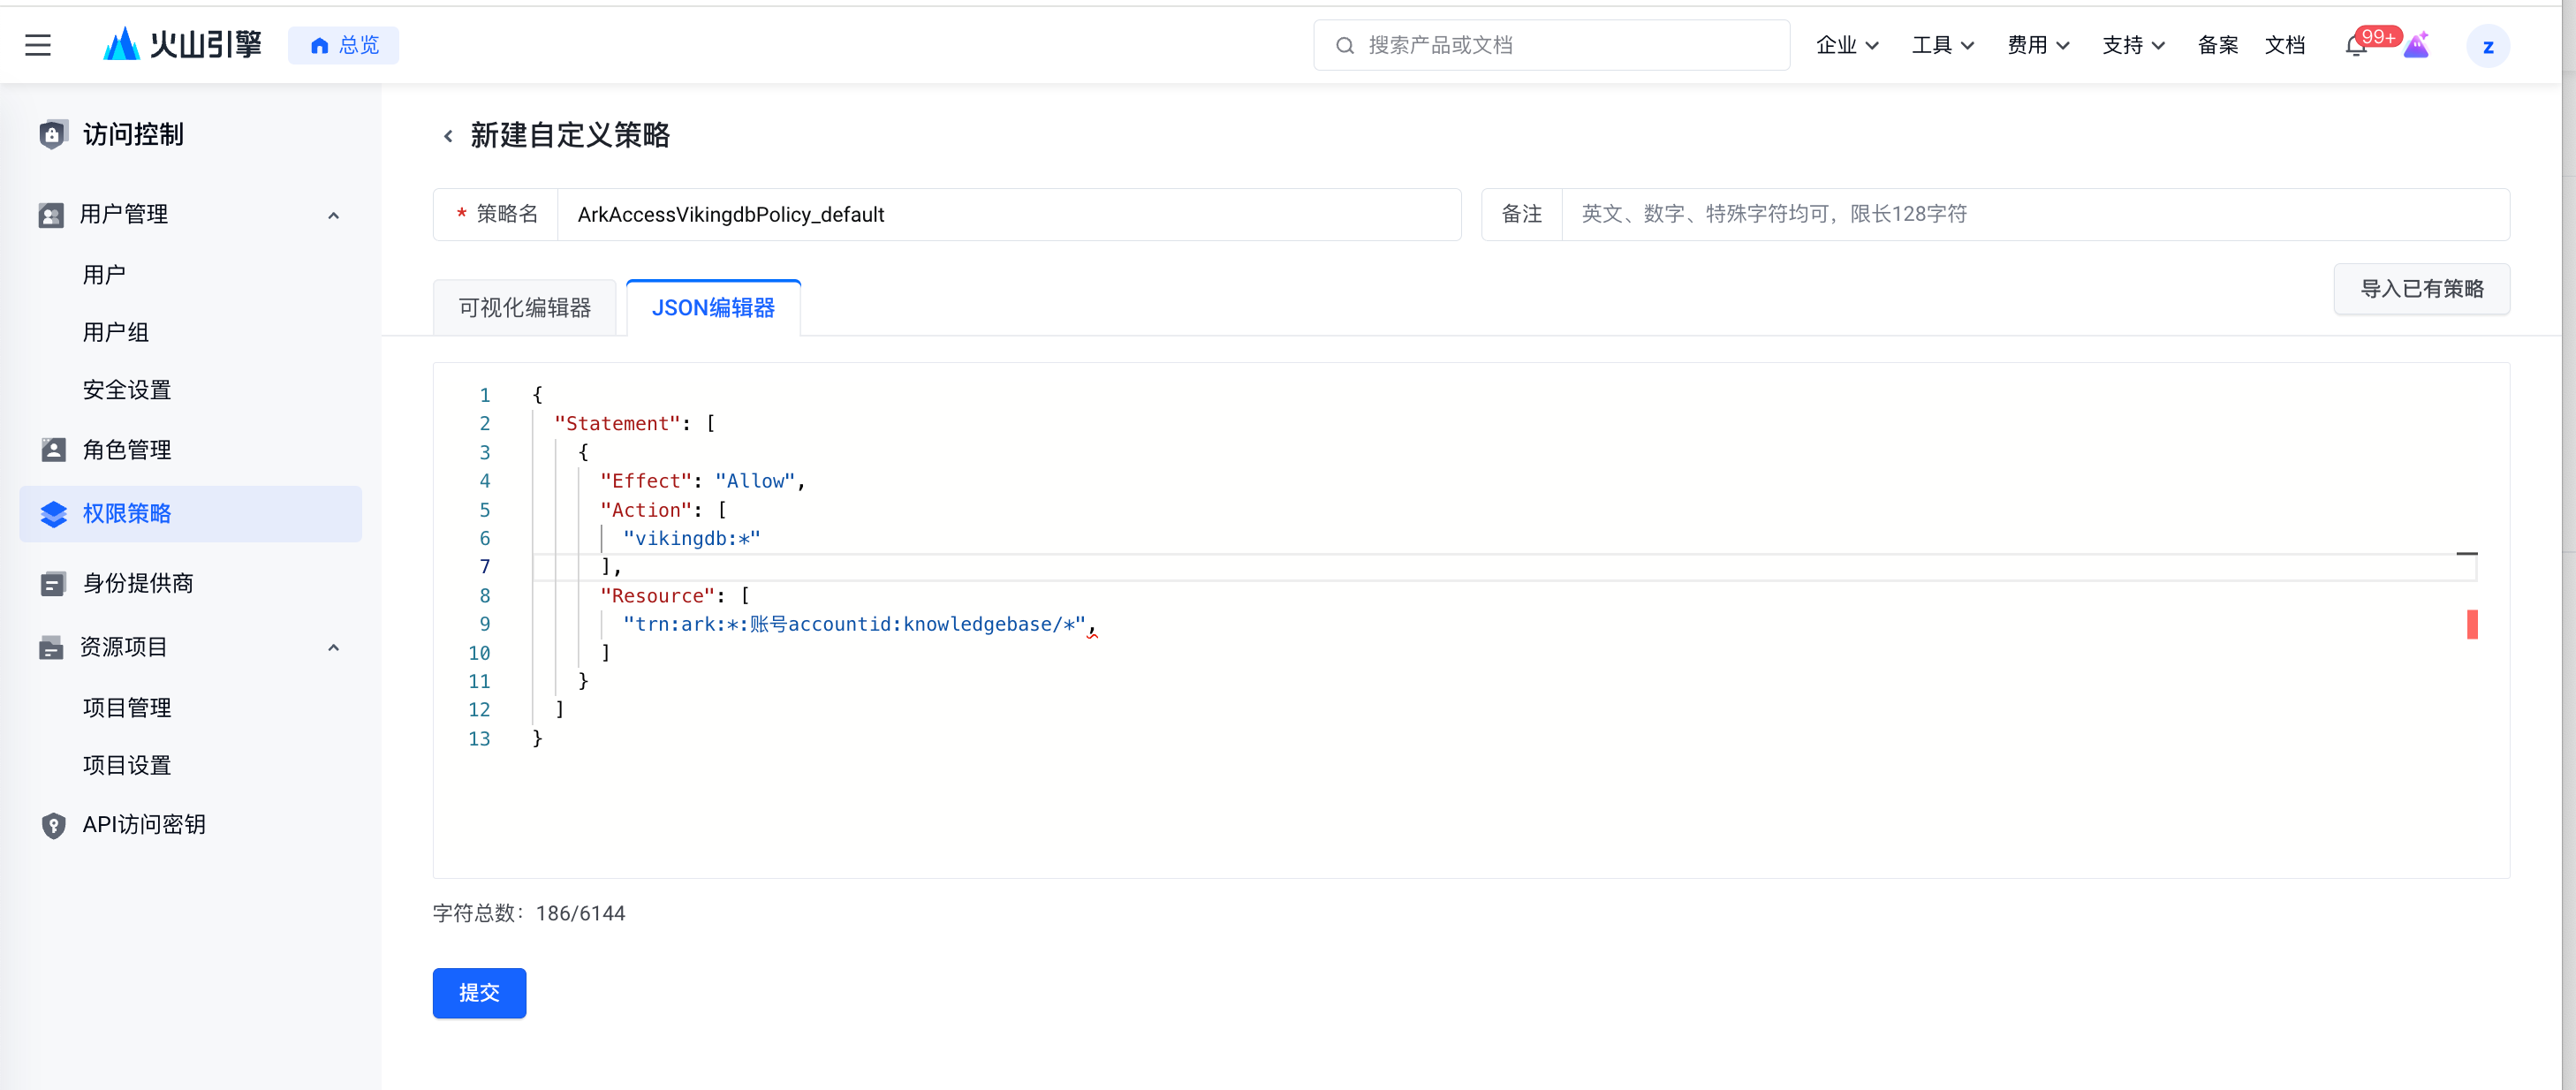Select the JSON编辑器 tab
This screenshot has width=2576, height=1090.
tap(712, 308)
